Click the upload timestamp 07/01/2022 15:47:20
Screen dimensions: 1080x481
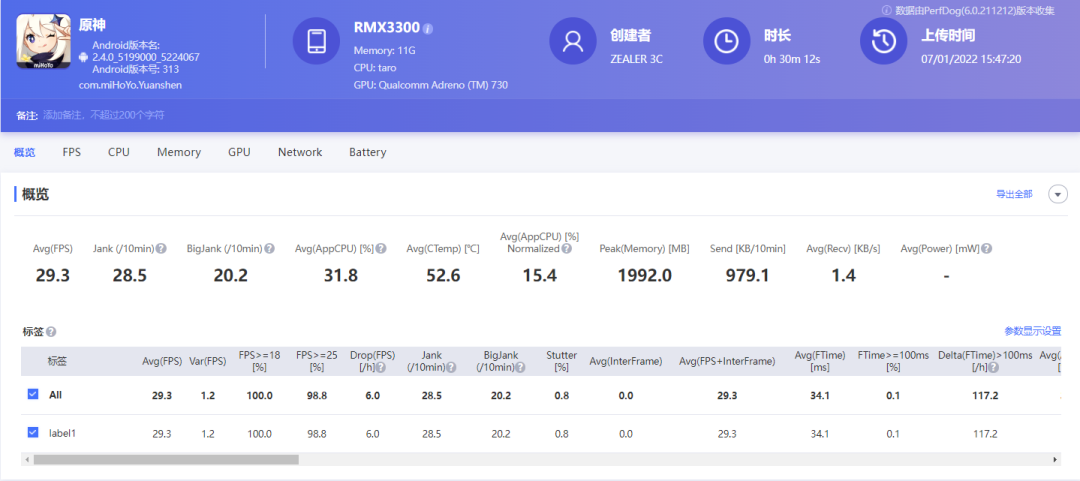971,59
